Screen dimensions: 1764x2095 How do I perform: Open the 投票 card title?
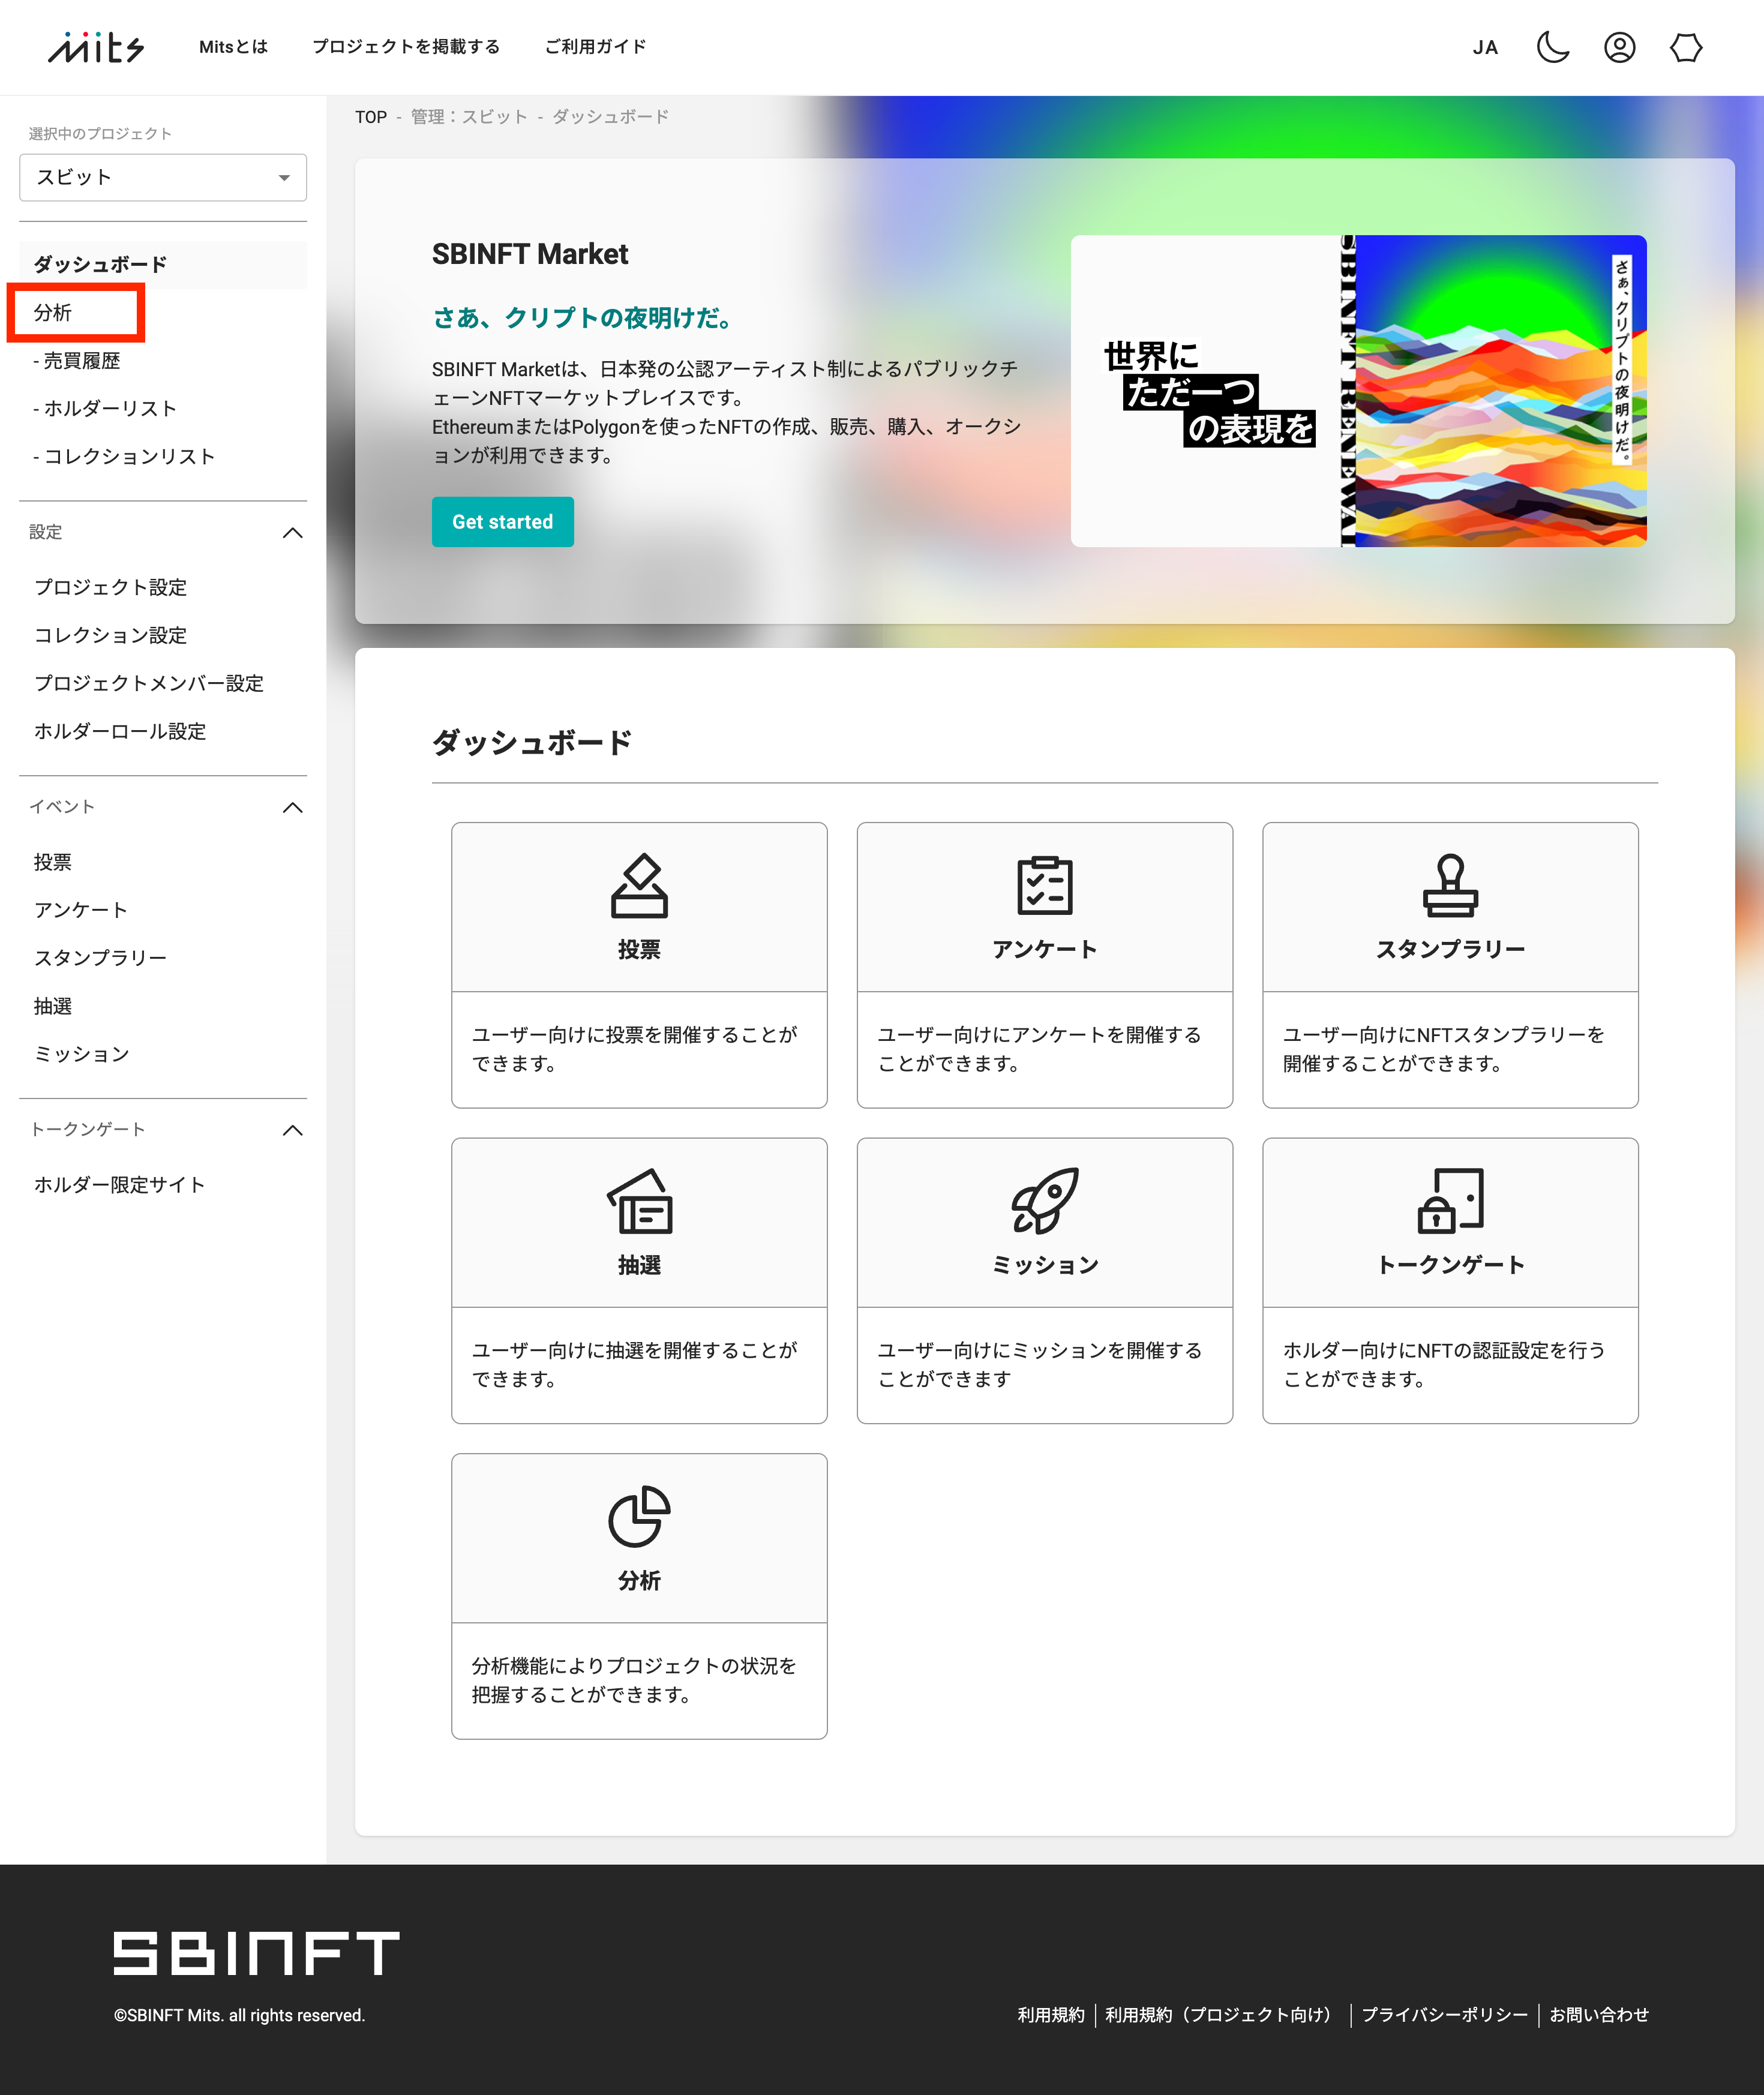(639, 949)
